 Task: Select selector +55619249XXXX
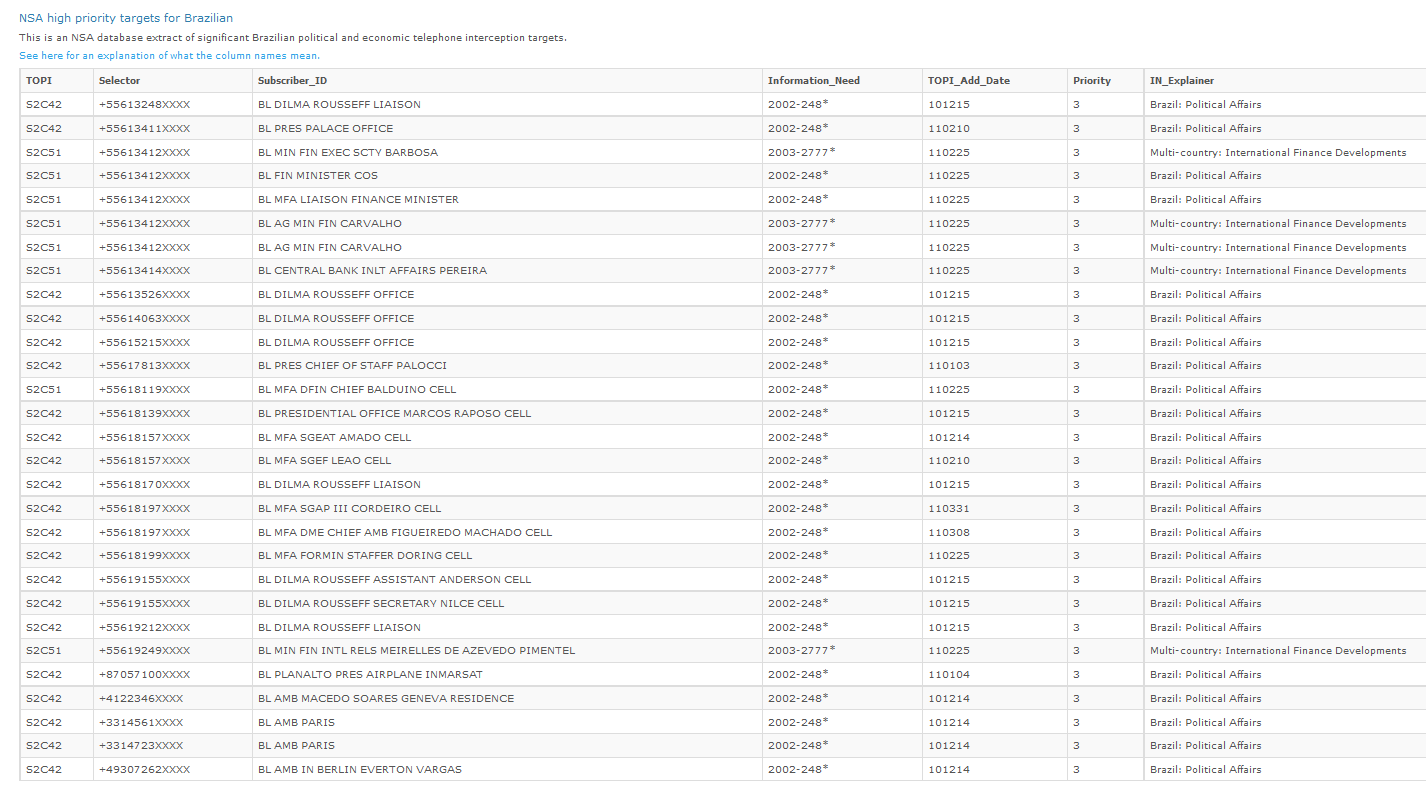[x=171, y=651]
